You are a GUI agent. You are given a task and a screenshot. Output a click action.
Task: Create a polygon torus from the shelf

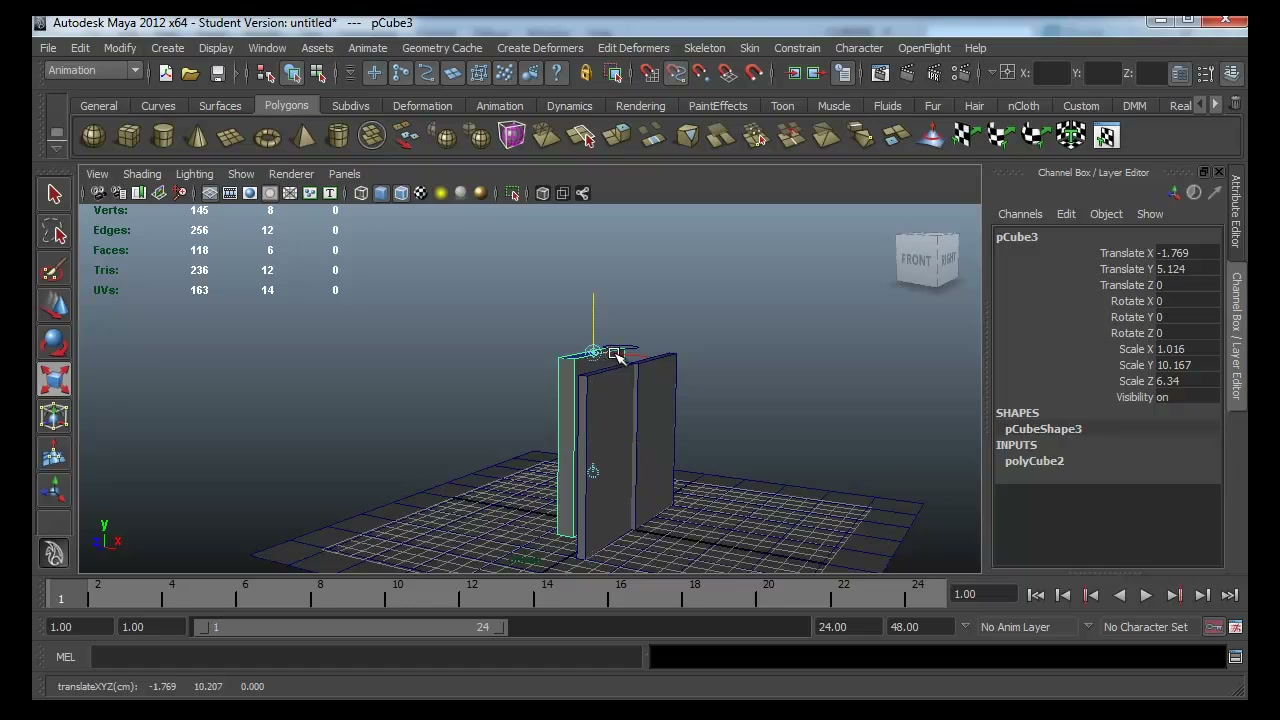click(267, 136)
